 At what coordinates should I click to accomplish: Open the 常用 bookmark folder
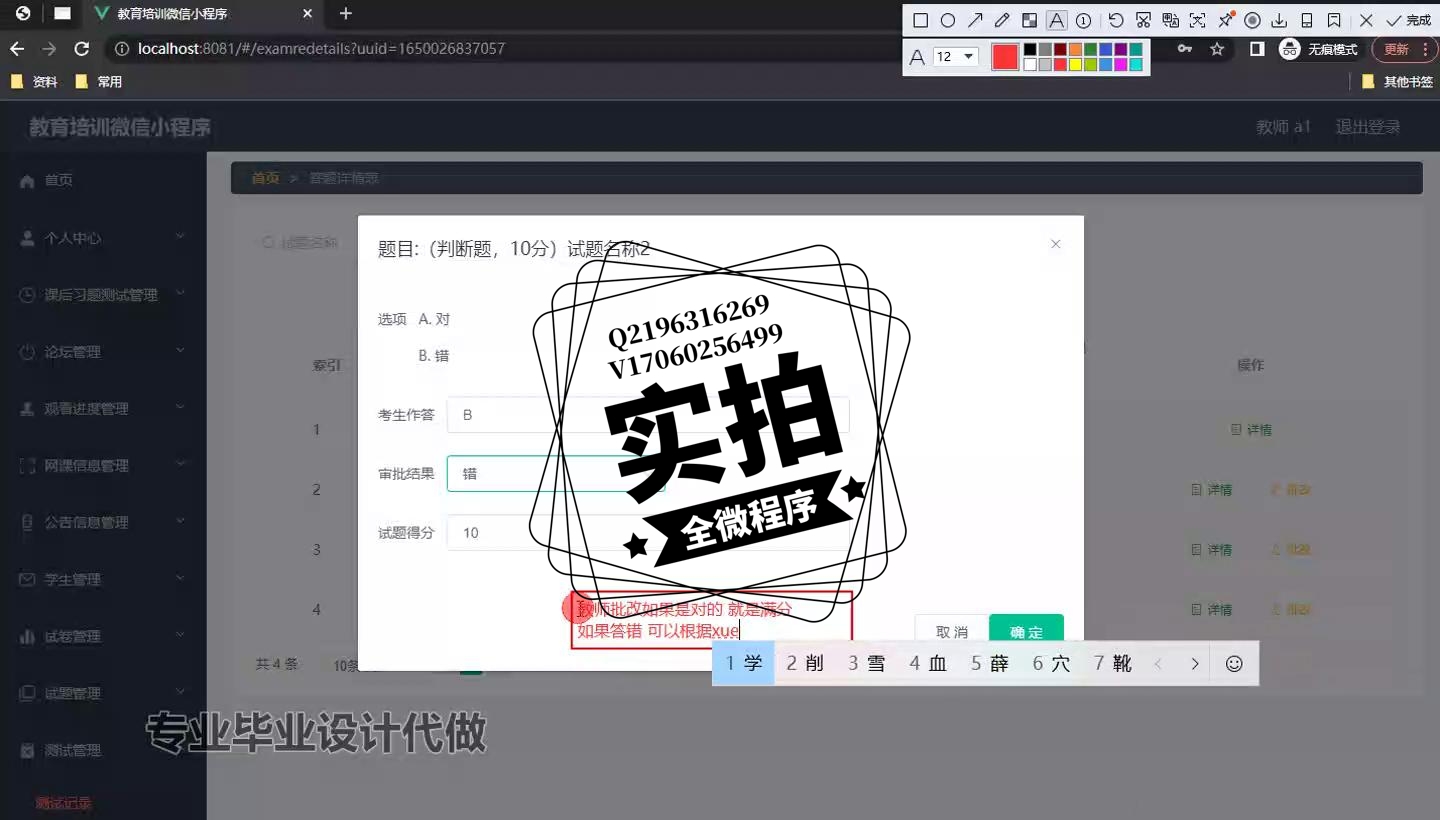98,82
